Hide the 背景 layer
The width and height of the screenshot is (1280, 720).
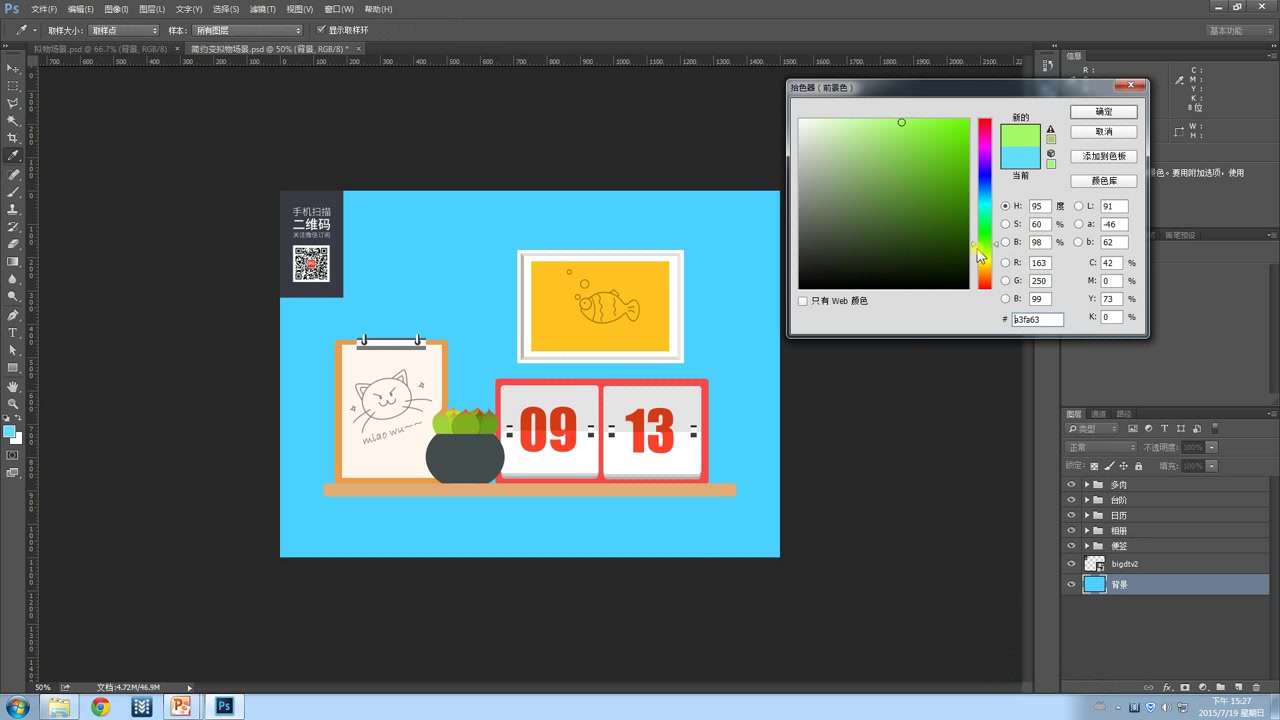(1071, 584)
